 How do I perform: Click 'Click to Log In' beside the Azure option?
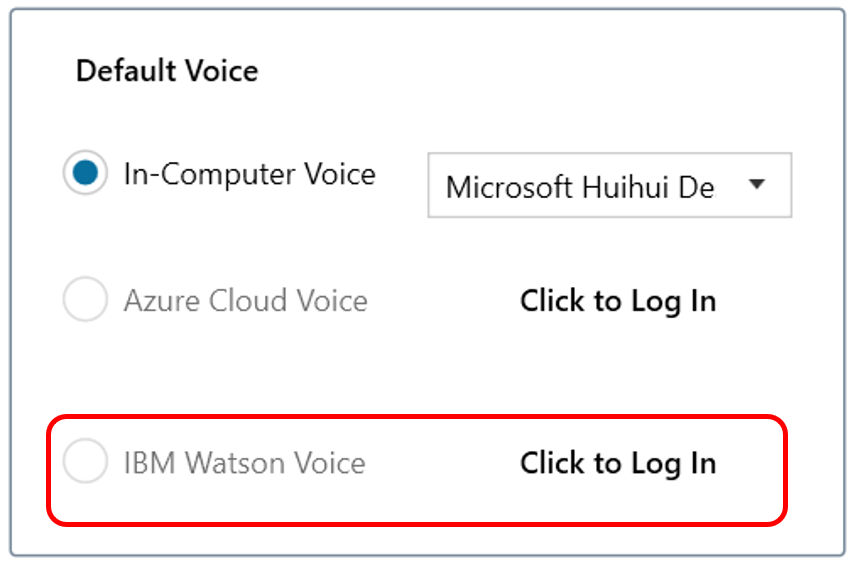618,301
